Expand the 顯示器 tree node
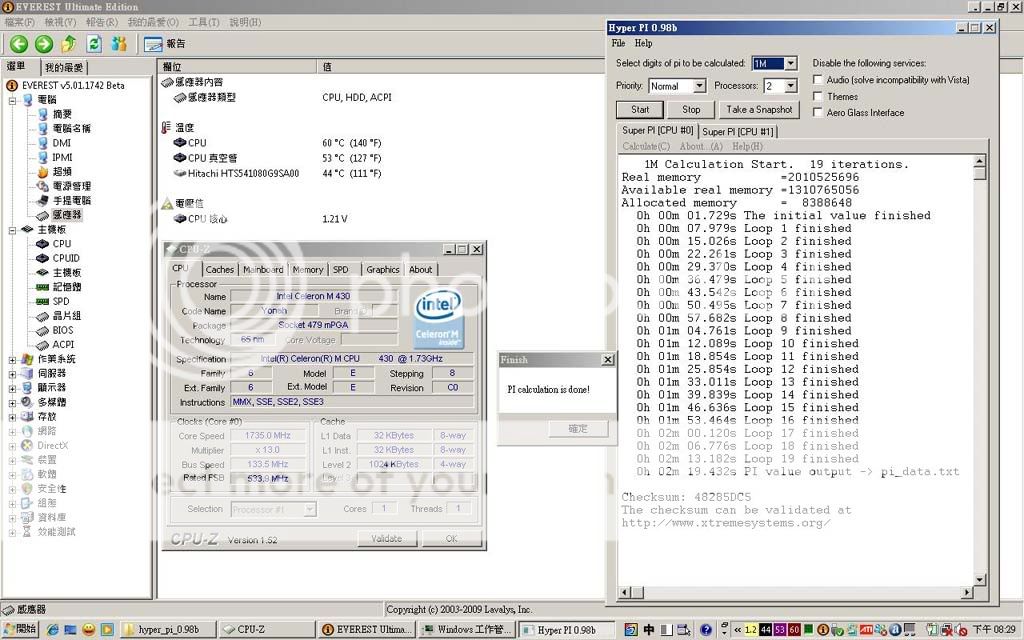Screen dimensions: 1024x640 point(12,388)
